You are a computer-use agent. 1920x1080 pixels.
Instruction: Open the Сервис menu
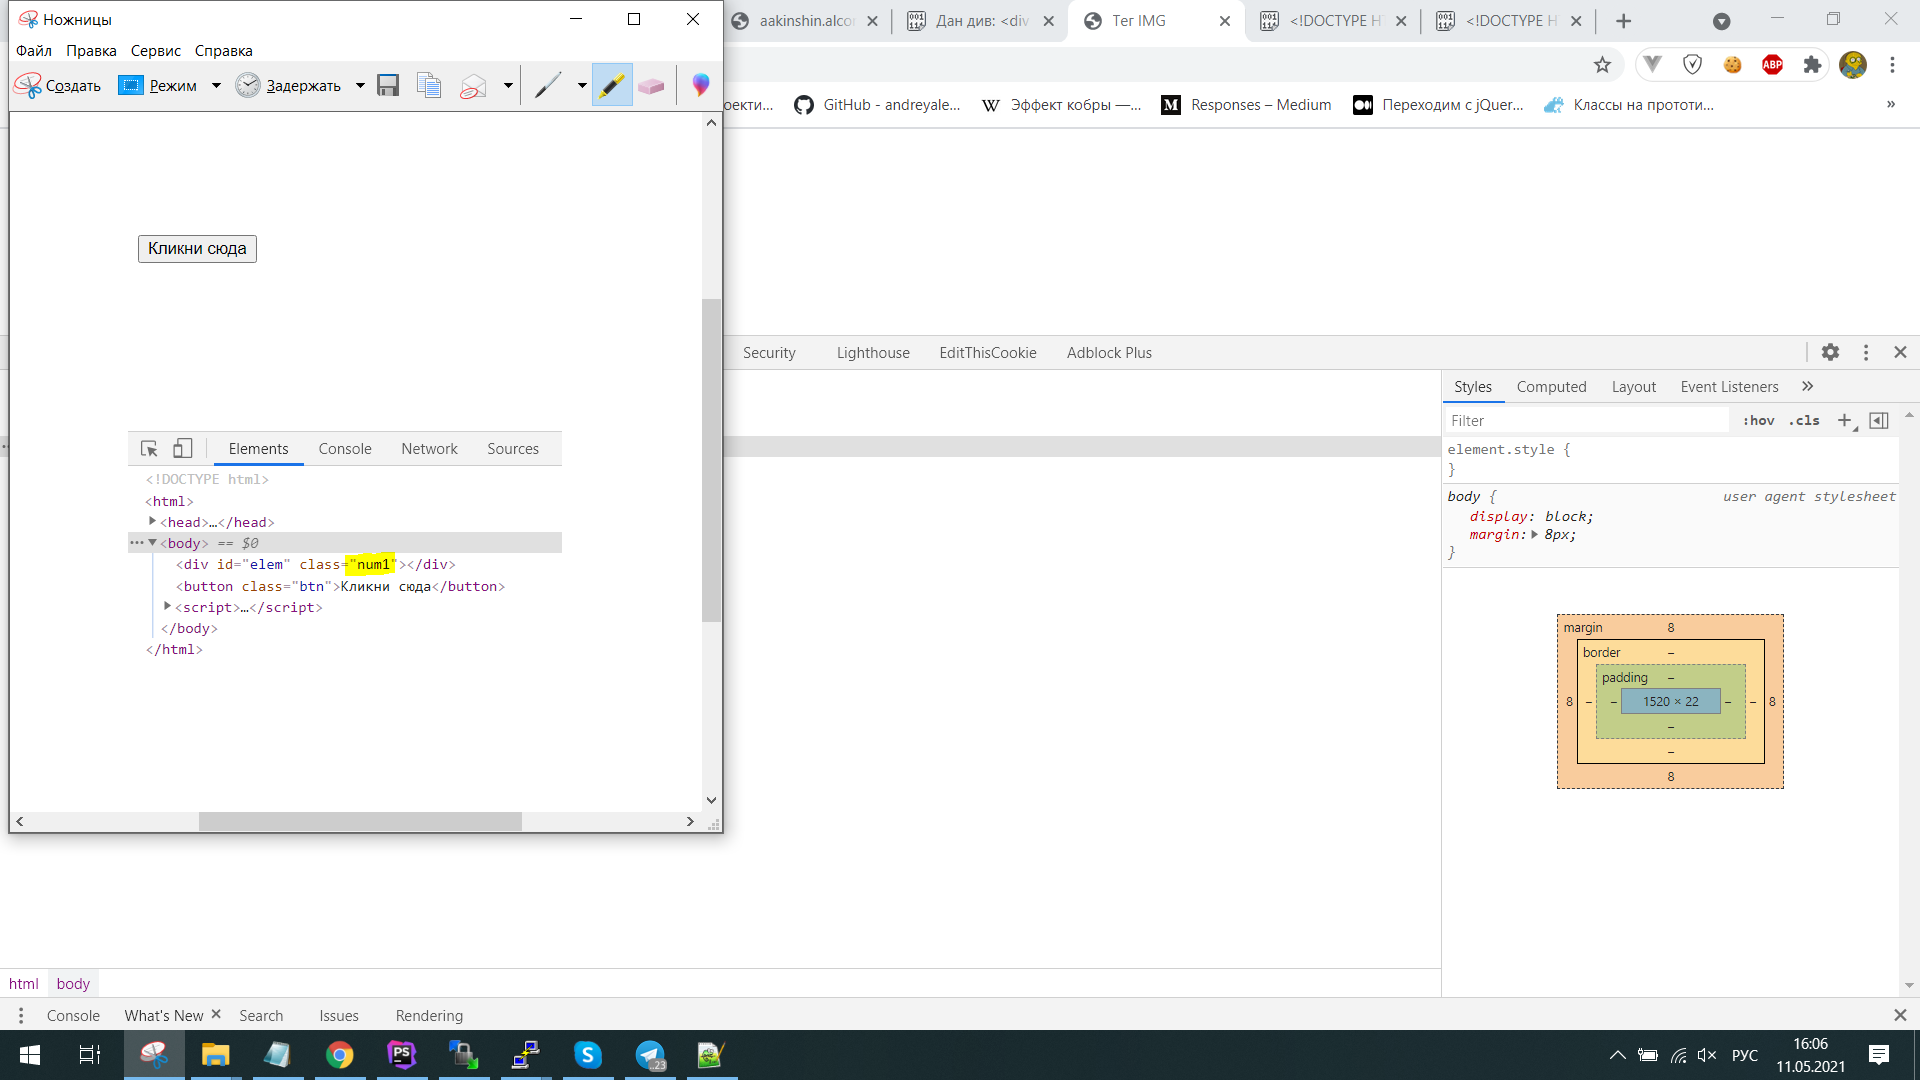tap(156, 51)
